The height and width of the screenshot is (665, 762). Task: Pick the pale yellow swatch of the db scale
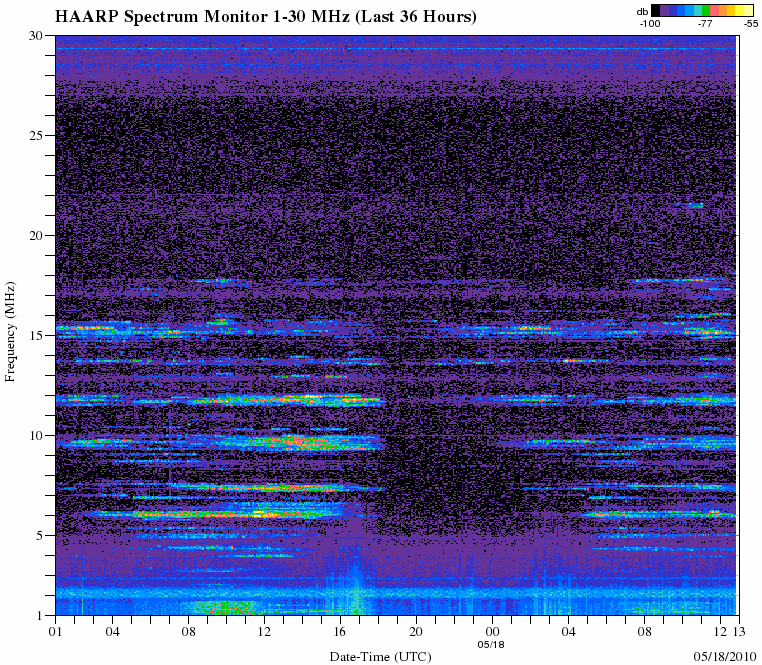(749, 10)
